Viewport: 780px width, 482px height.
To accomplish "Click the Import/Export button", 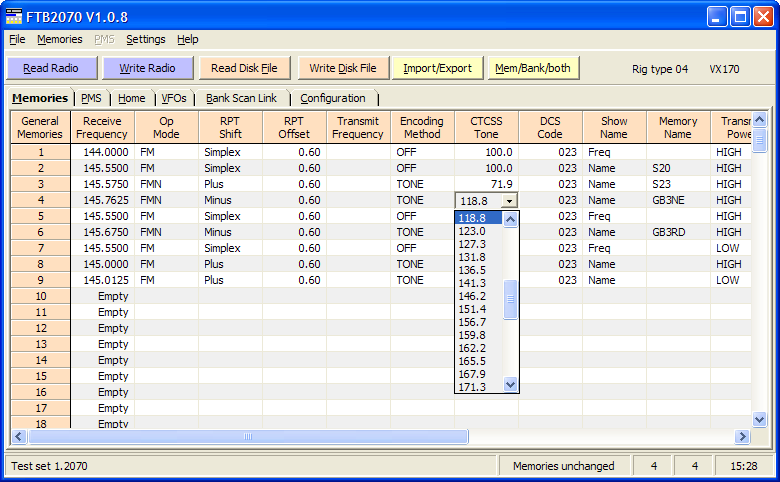I will (437, 68).
